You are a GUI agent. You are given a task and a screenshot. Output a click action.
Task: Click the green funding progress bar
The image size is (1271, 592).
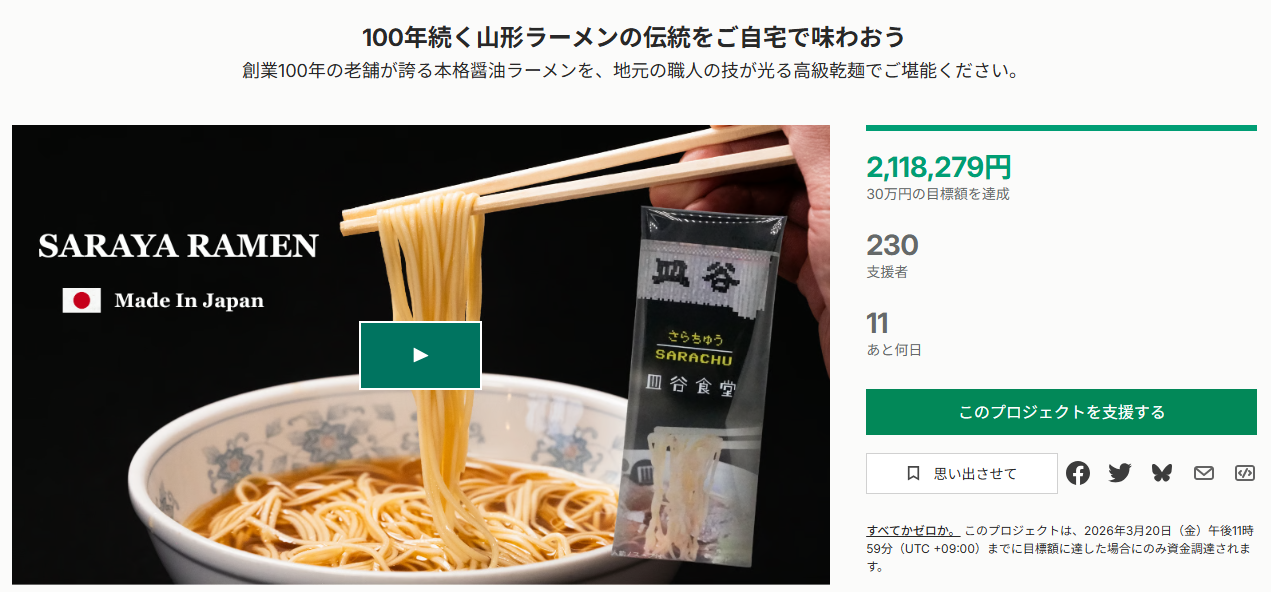1061,128
